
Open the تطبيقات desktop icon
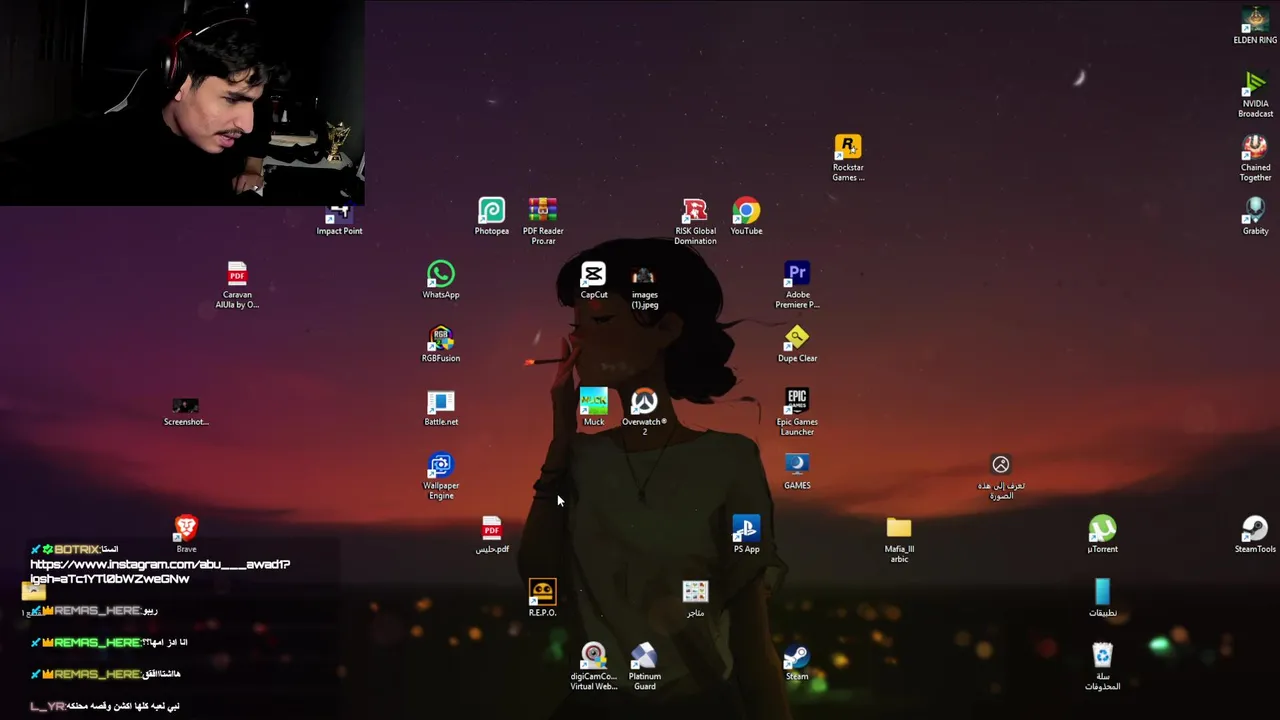pos(1102,598)
